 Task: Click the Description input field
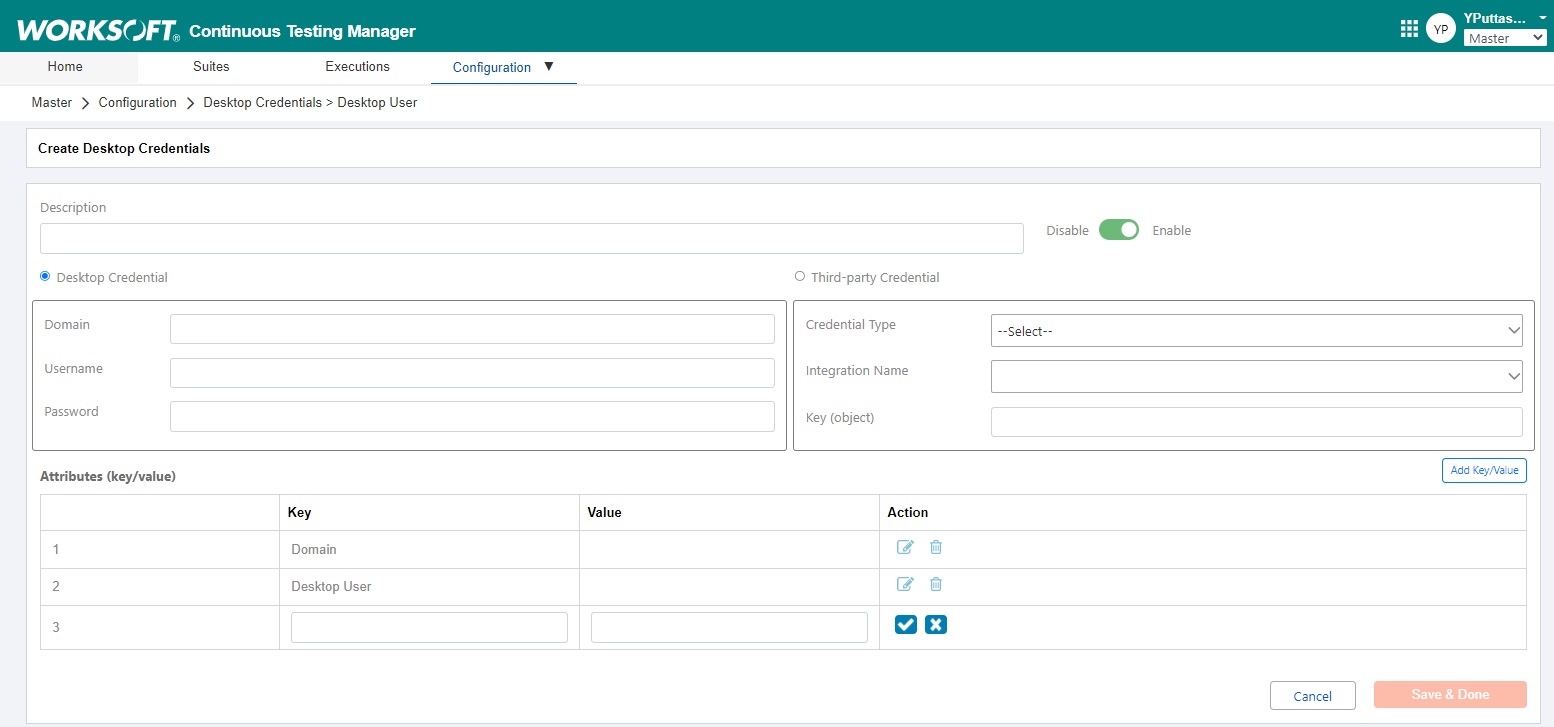coord(531,239)
